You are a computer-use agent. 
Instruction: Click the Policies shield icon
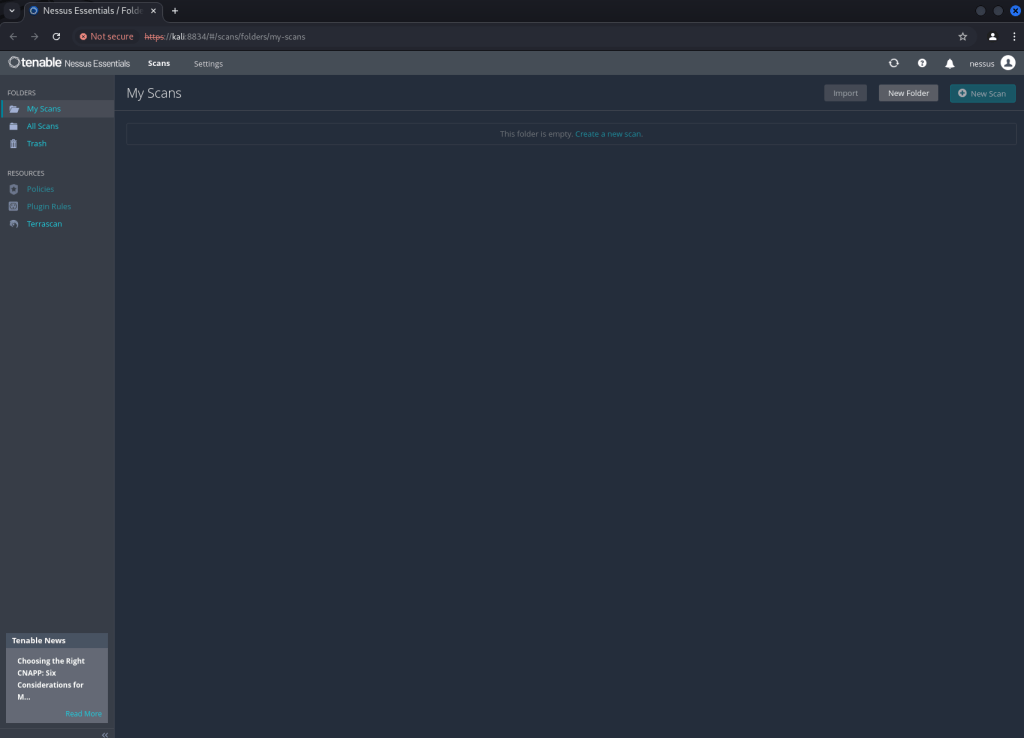pos(14,189)
